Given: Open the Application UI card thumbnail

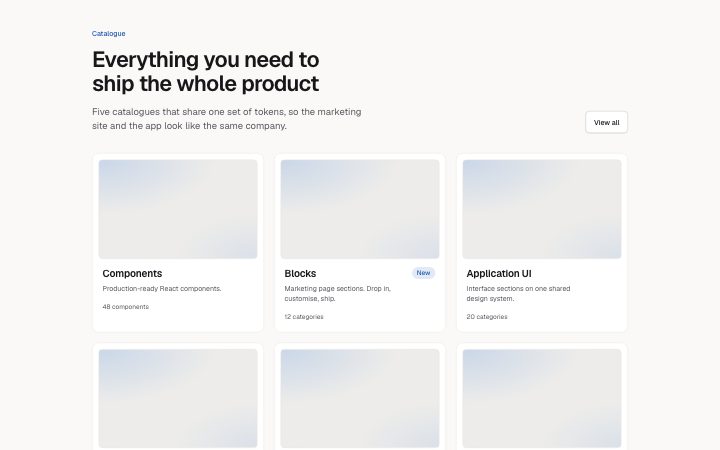Looking at the screenshot, I should [542, 209].
